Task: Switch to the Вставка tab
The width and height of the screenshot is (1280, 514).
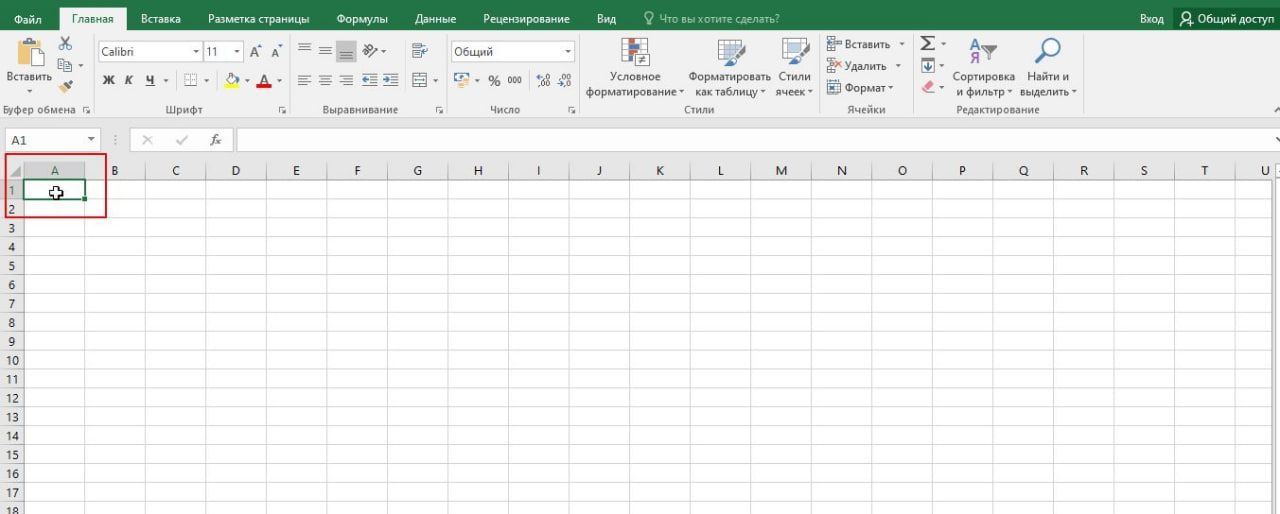Action: [x=161, y=18]
